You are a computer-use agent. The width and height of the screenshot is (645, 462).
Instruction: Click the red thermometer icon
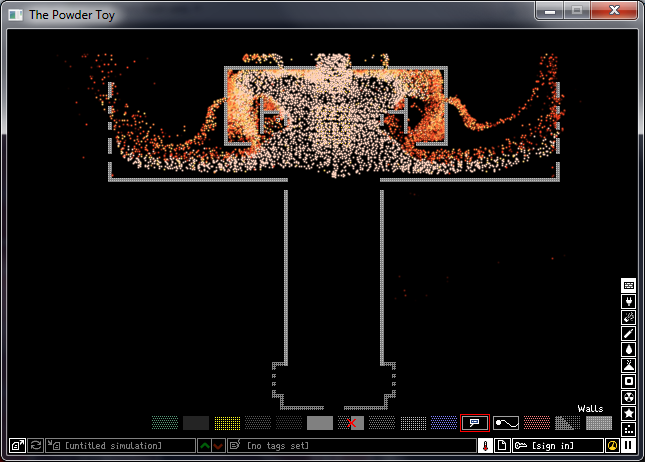pyautogui.click(x=485, y=446)
